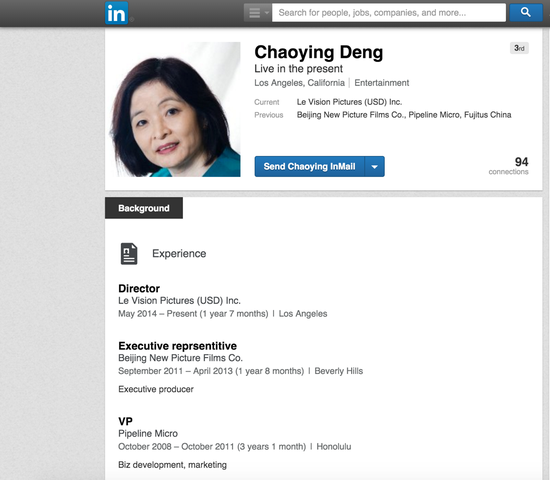Click 'September 2011 – April 2013' date range
The width and height of the screenshot is (550, 480).
(x=175, y=371)
